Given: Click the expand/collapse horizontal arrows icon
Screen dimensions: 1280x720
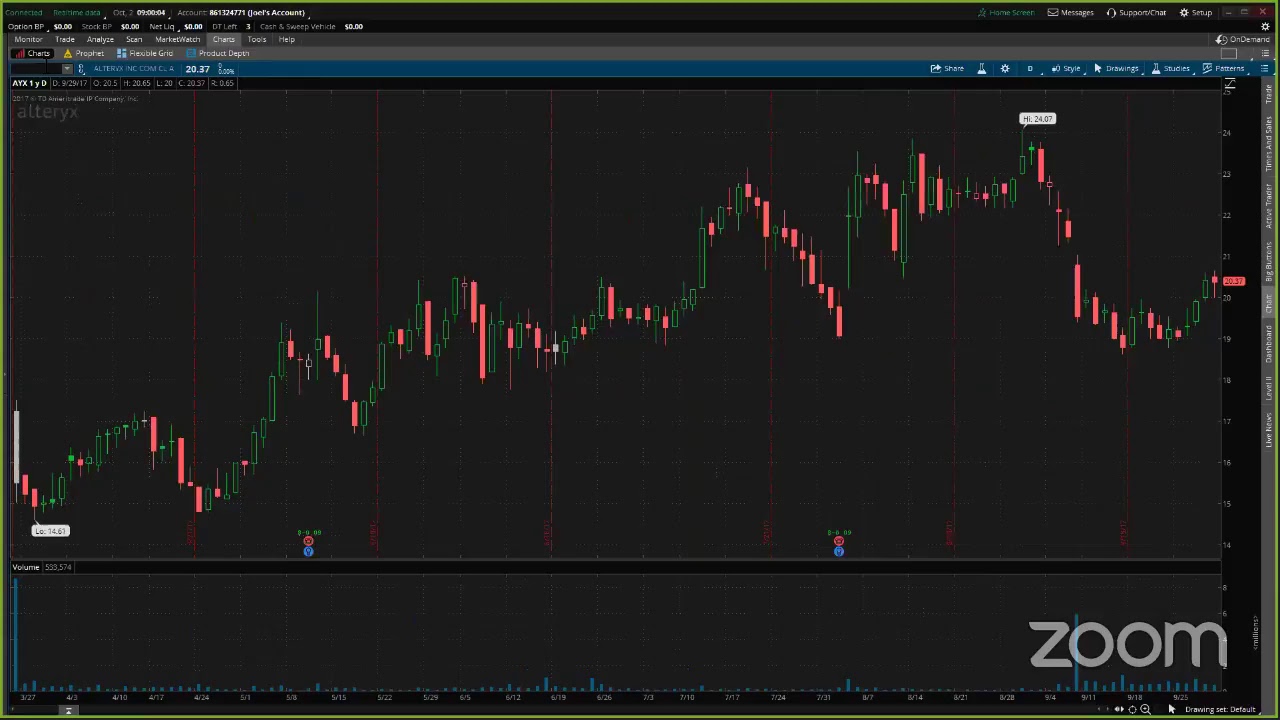Looking at the screenshot, I should (1119, 709).
